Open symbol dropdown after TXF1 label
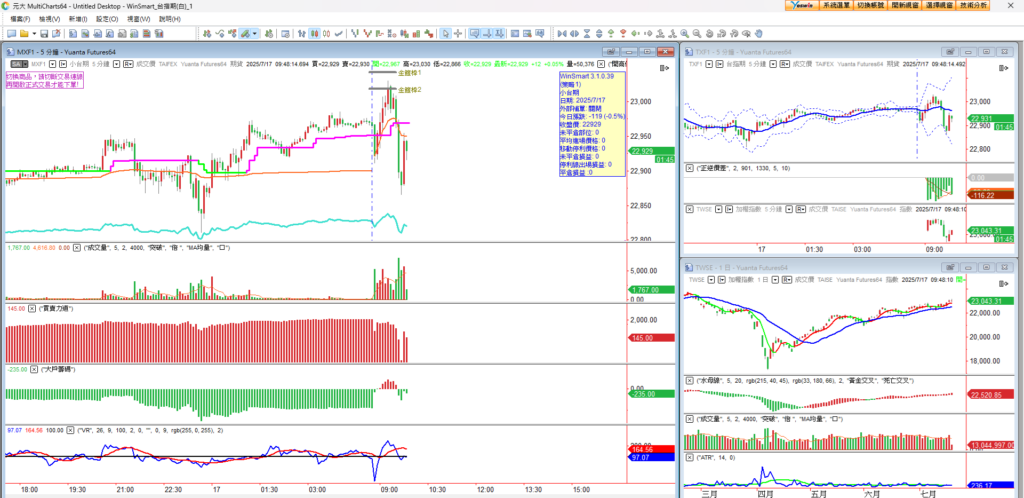The width and height of the screenshot is (1024, 498). [x=709, y=64]
